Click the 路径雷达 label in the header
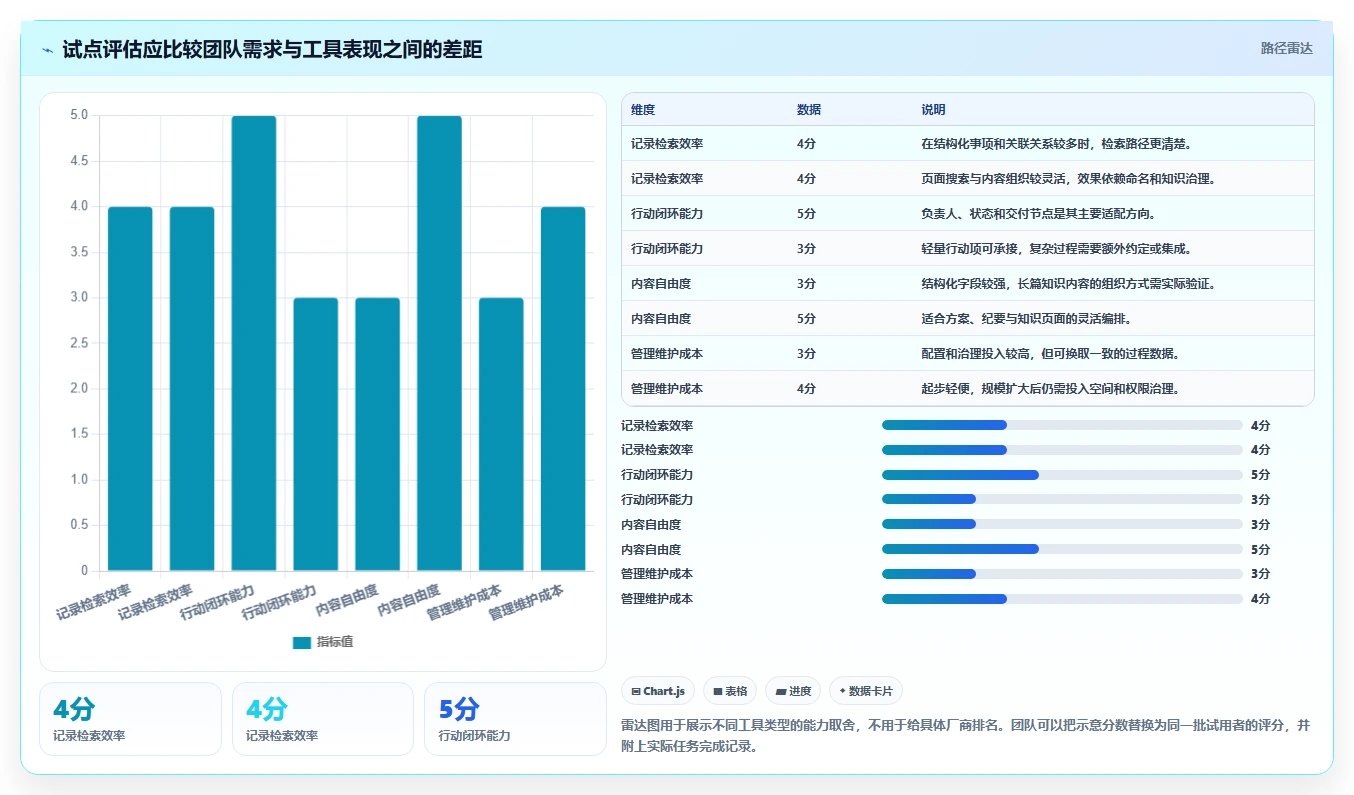 pyautogui.click(x=1286, y=48)
